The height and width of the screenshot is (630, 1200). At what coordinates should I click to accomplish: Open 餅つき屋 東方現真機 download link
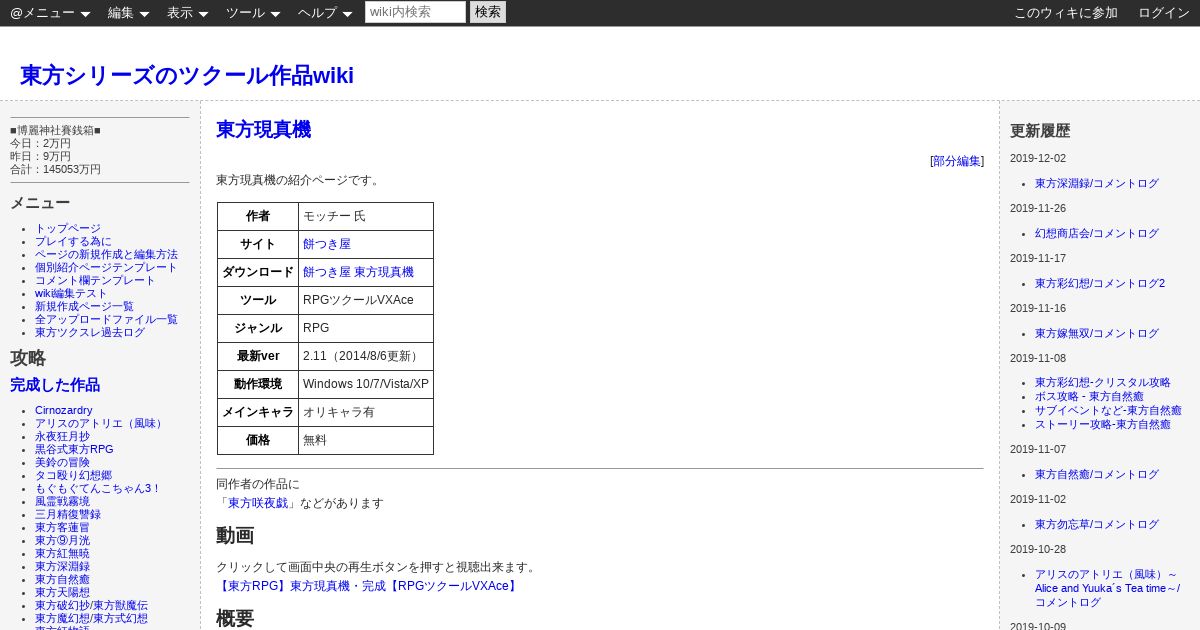point(358,272)
